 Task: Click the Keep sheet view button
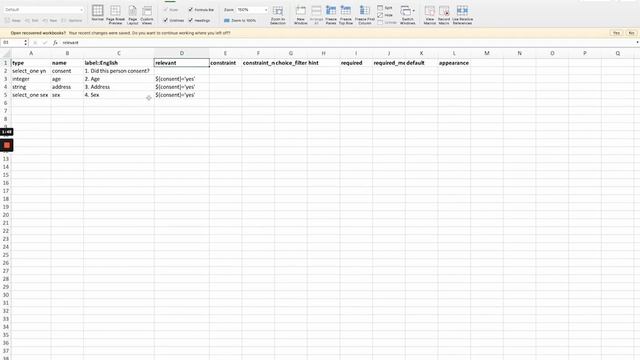13,20
